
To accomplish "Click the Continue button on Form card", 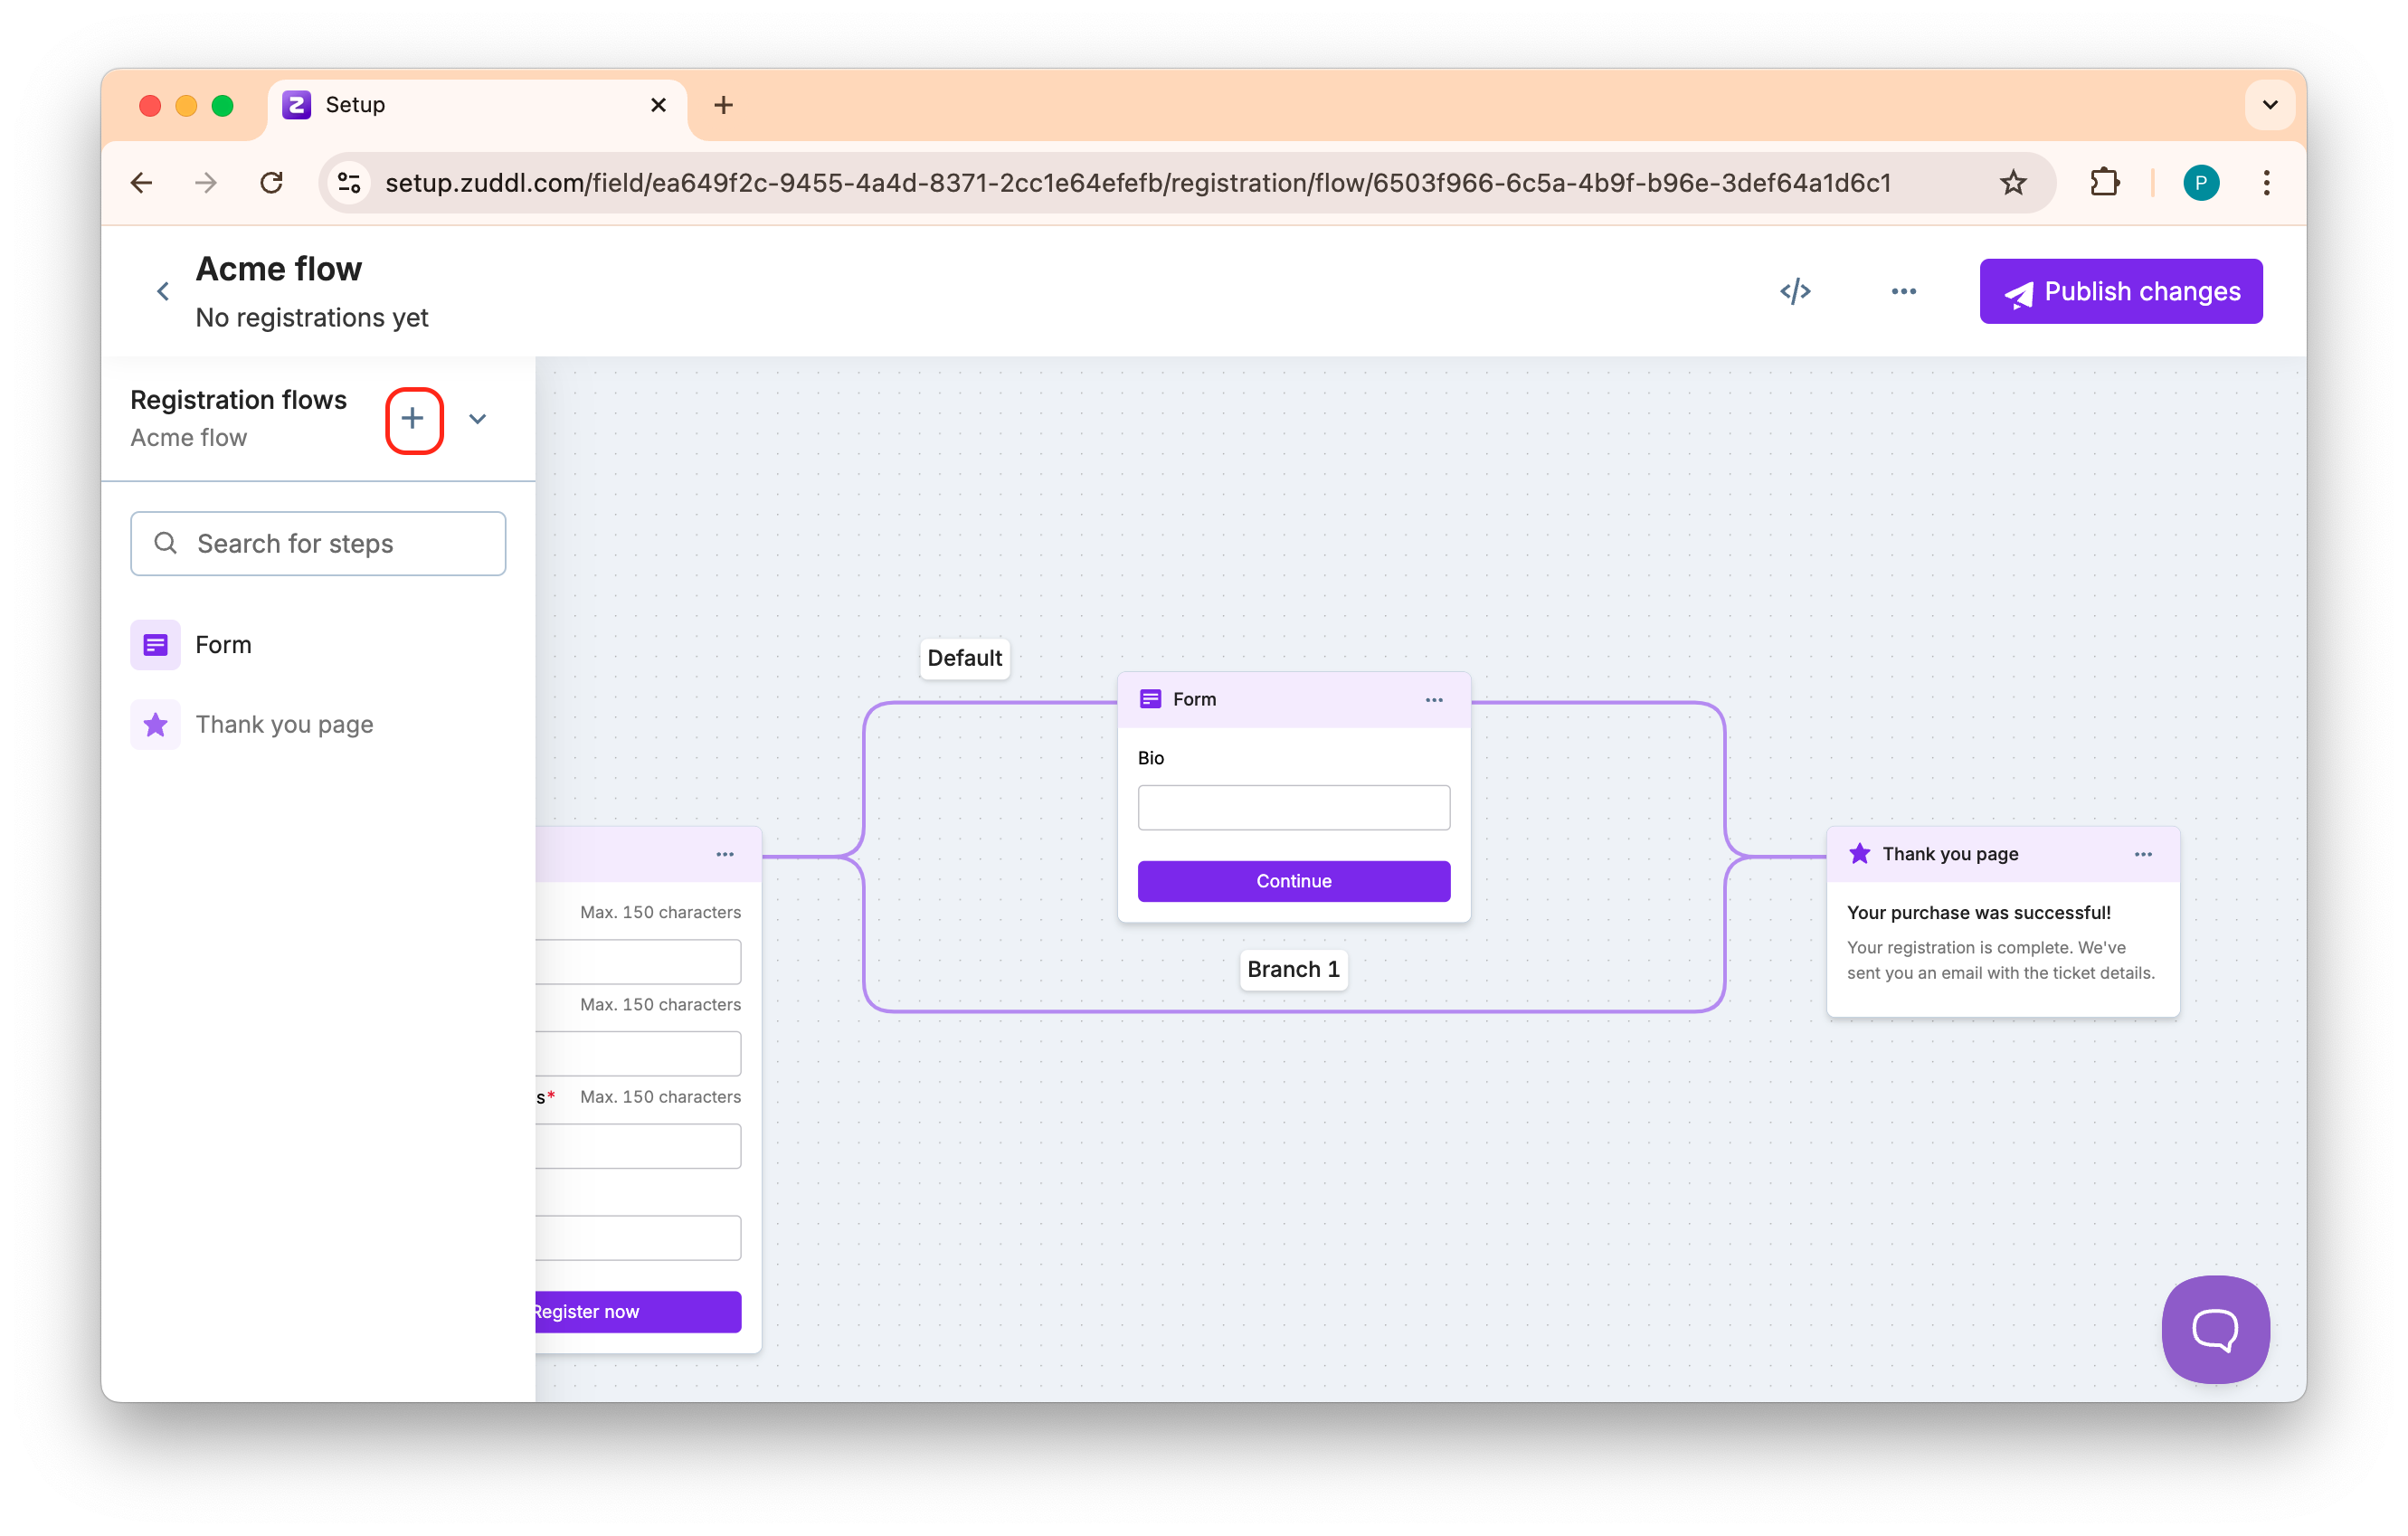I will (1293, 881).
